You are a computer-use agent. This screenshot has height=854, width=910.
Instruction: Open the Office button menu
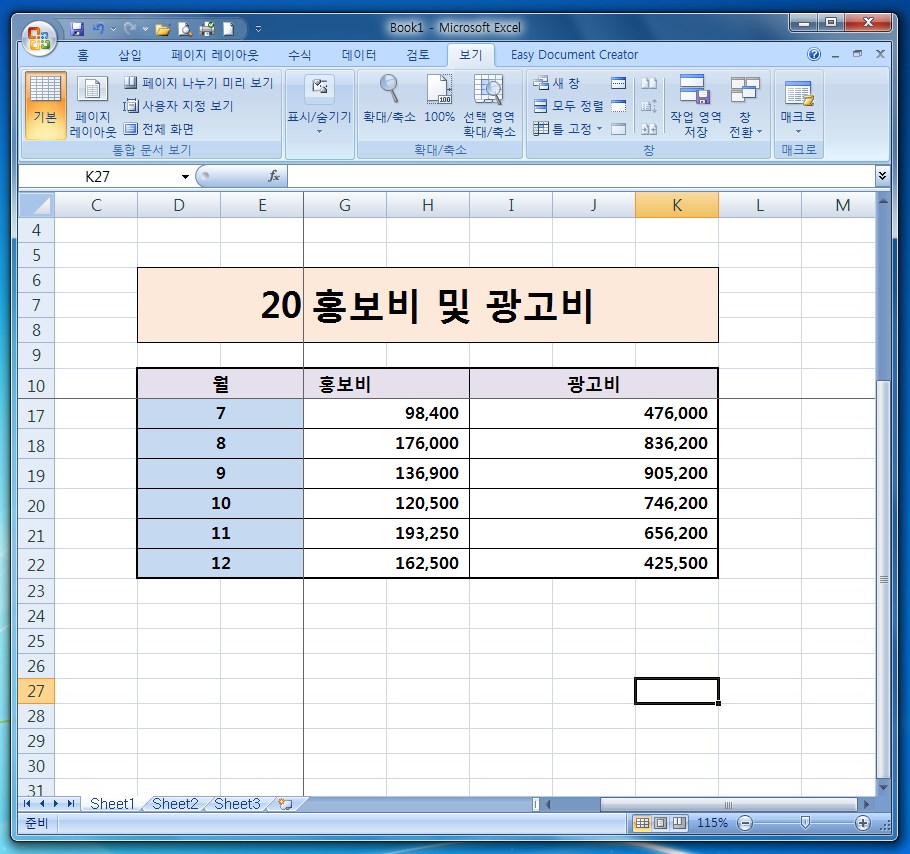coord(39,38)
